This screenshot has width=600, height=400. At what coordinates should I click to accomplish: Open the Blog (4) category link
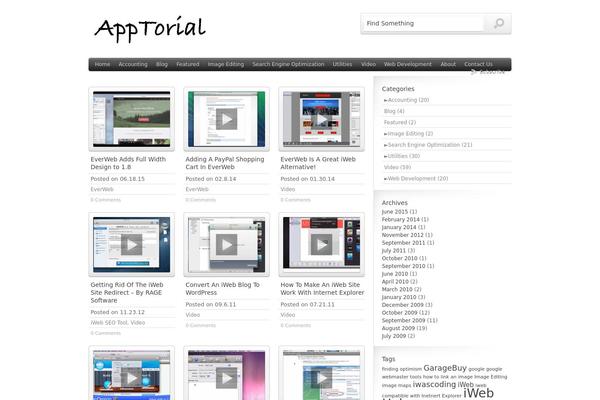(394, 111)
